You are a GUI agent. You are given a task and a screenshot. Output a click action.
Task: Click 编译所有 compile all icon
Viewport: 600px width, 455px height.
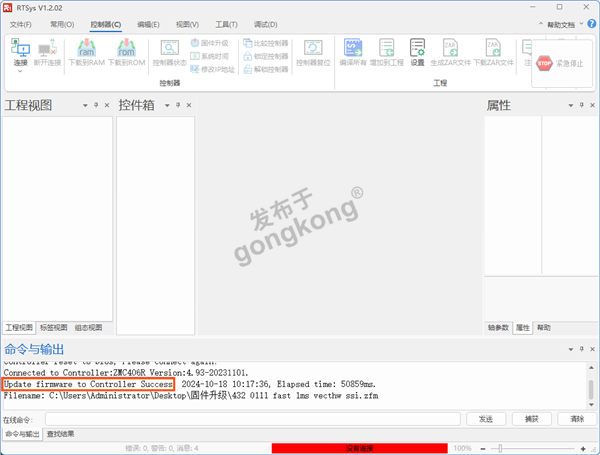point(353,48)
